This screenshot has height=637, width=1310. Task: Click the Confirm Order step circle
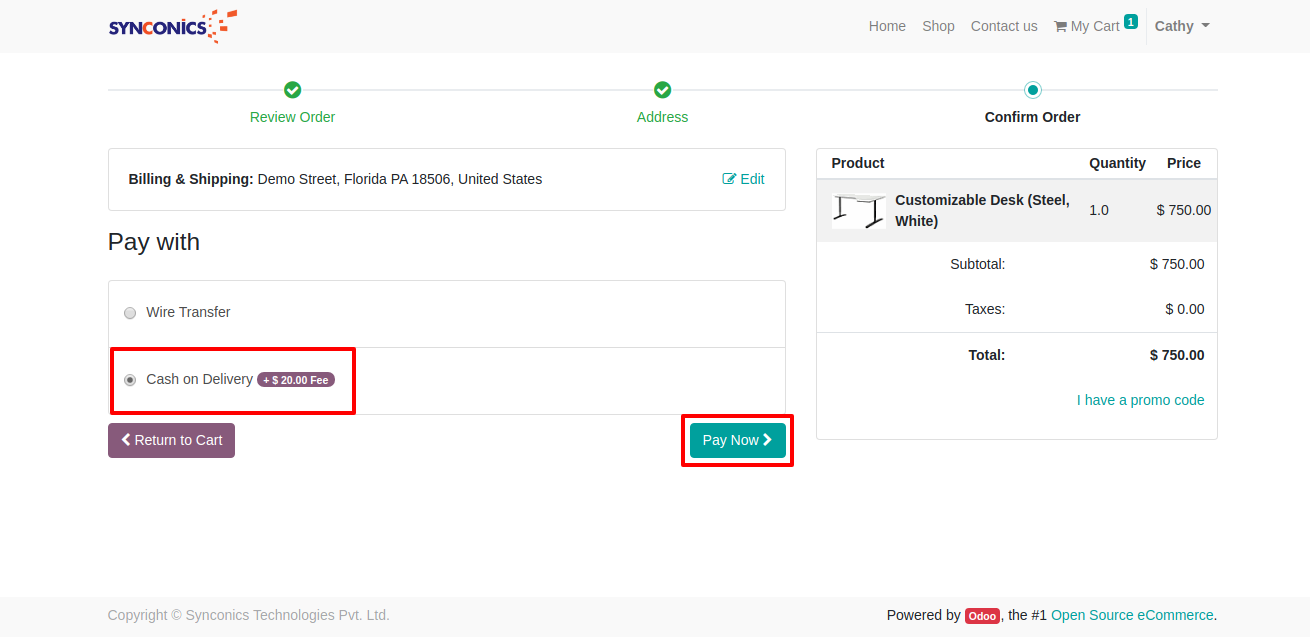[x=1032, y=90]
